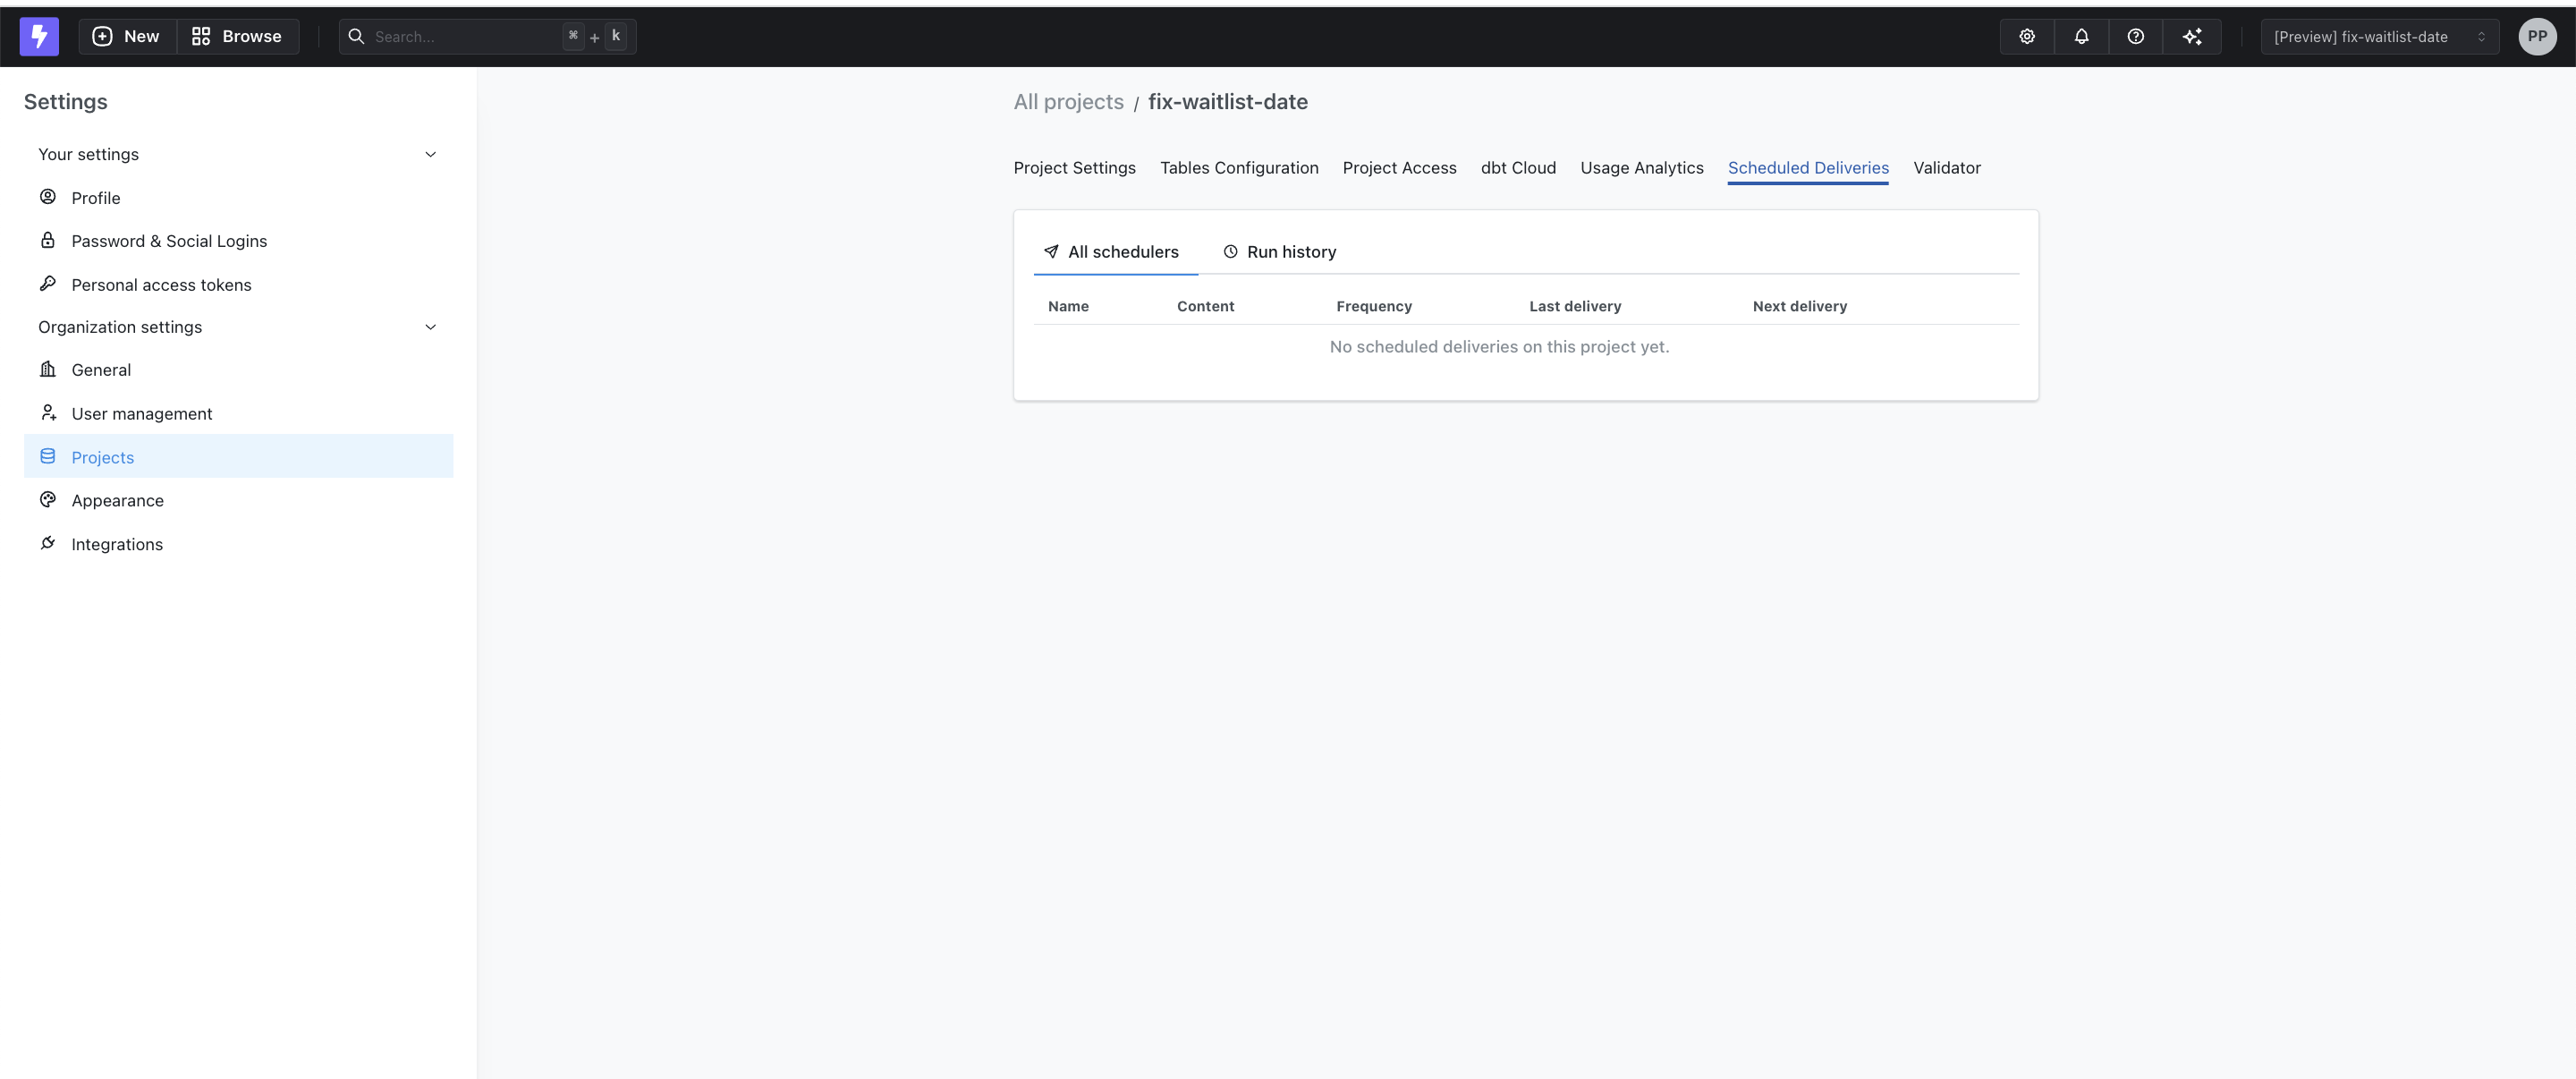Select the Appearance palette icon

tap(47, 500)
